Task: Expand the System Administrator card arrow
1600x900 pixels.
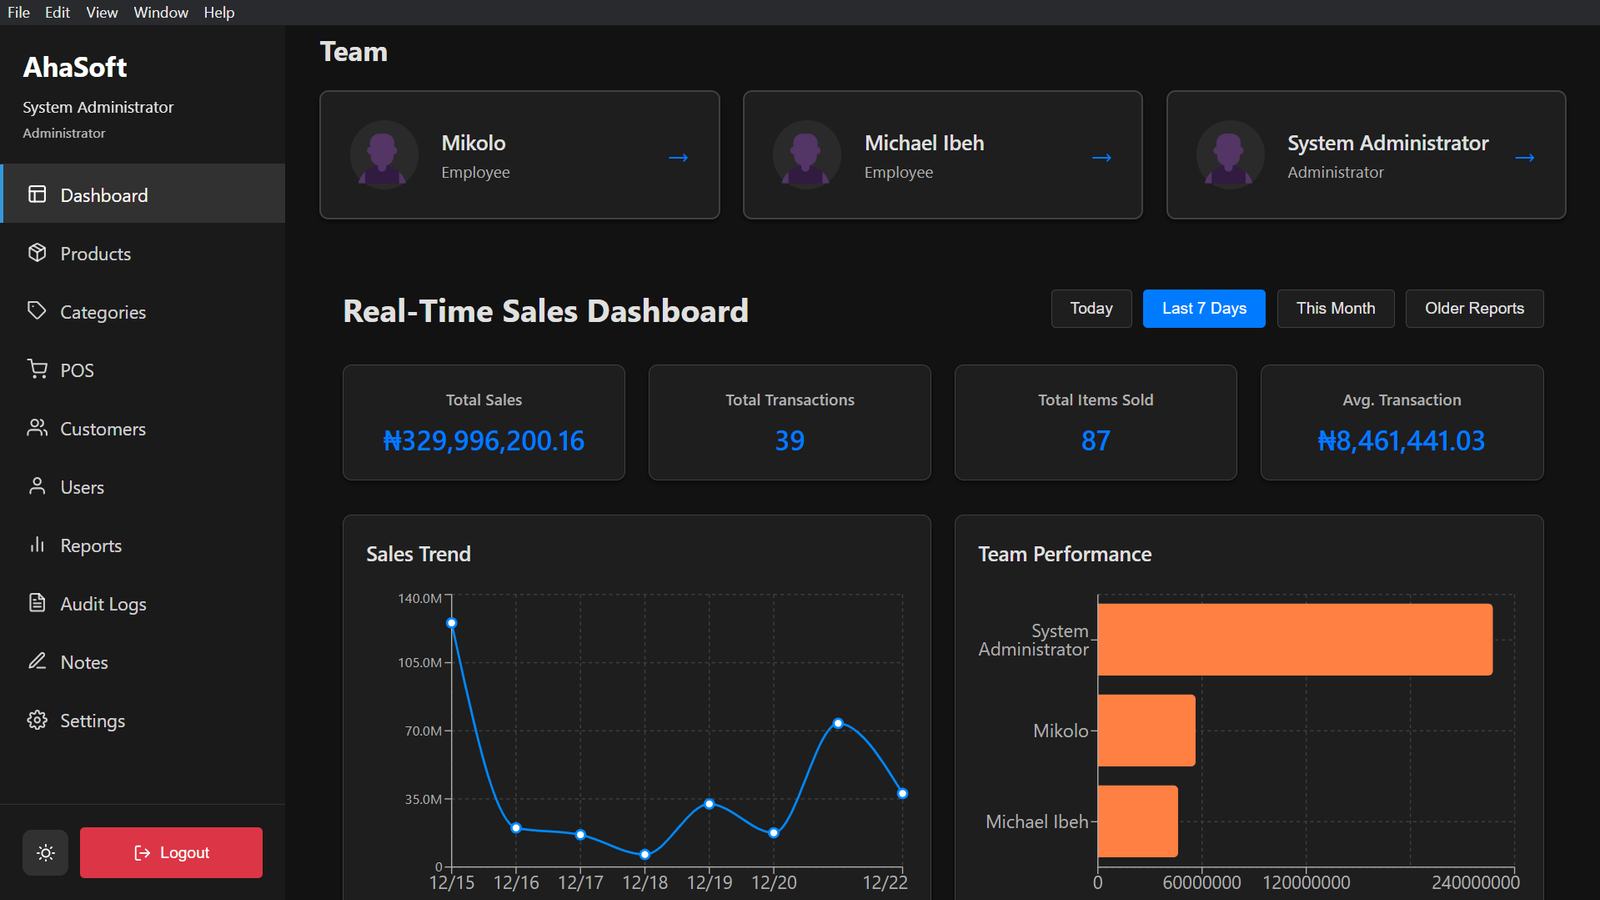Action: 1524,157
